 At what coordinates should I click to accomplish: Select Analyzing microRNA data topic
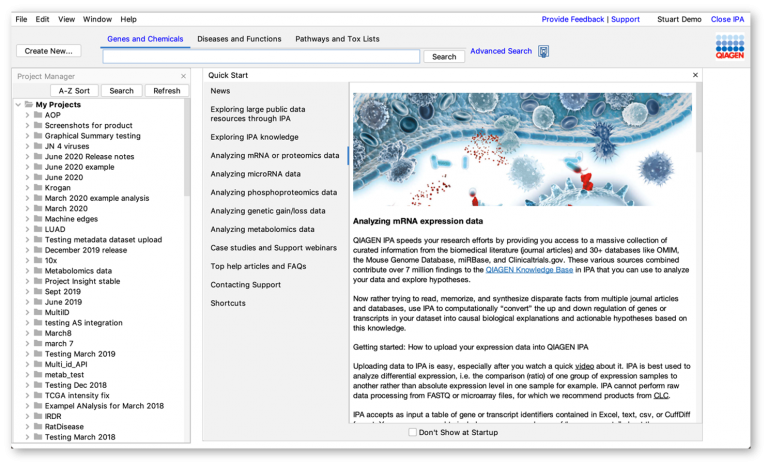(x=256, y=174)
